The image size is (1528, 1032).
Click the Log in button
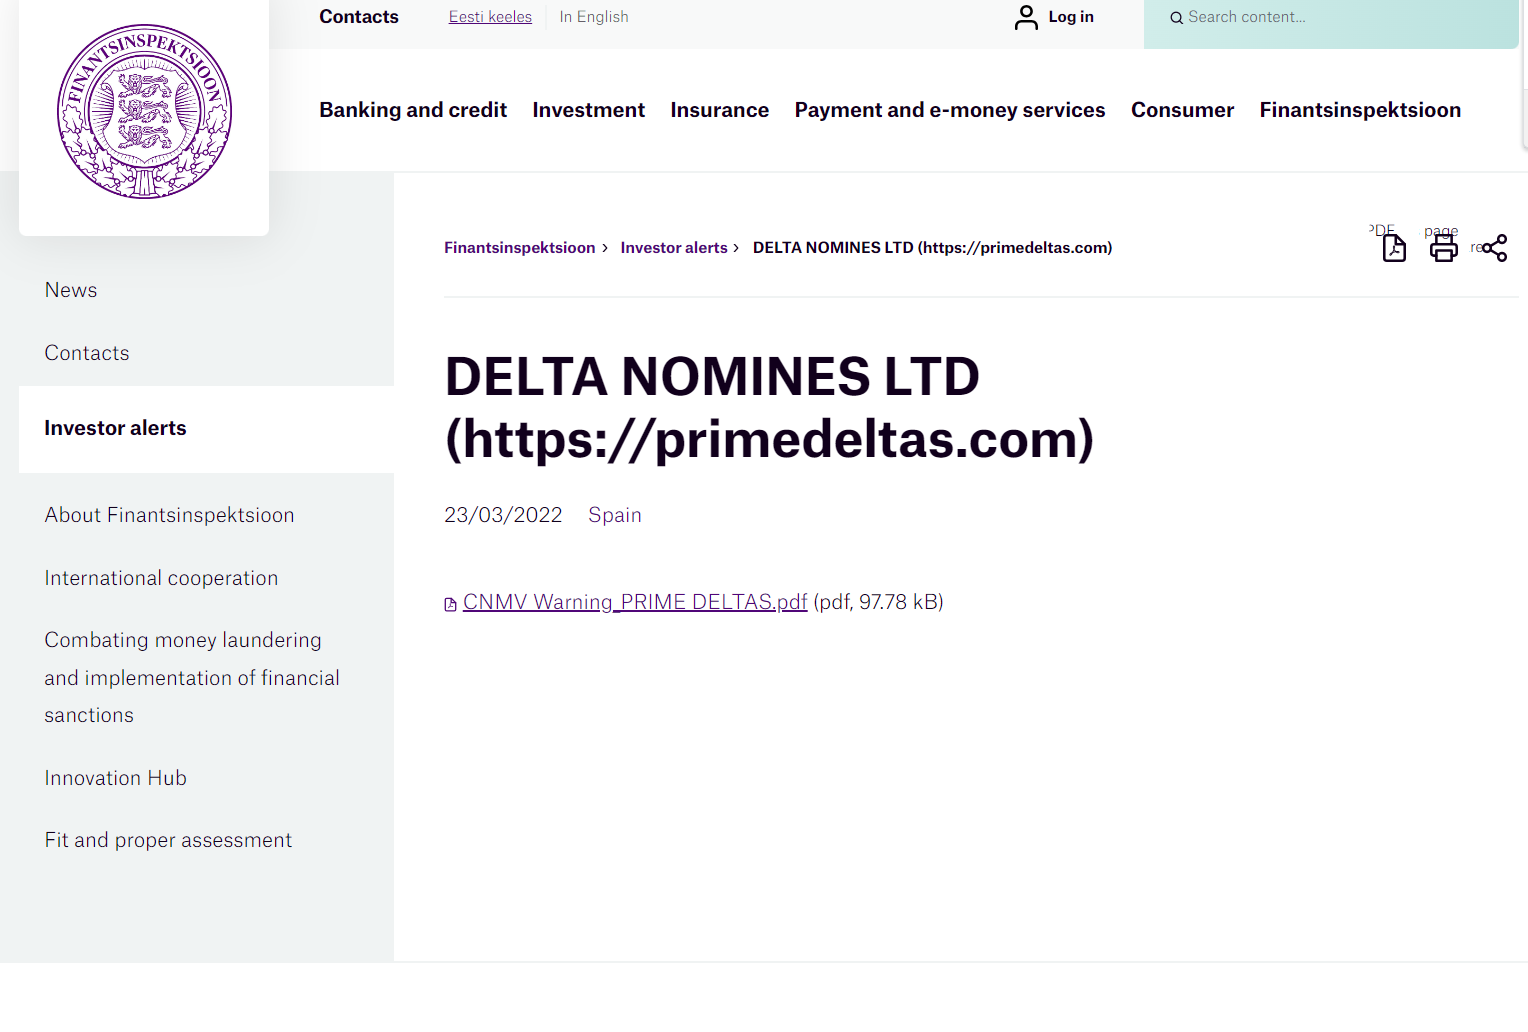[x=1070, y=17]
